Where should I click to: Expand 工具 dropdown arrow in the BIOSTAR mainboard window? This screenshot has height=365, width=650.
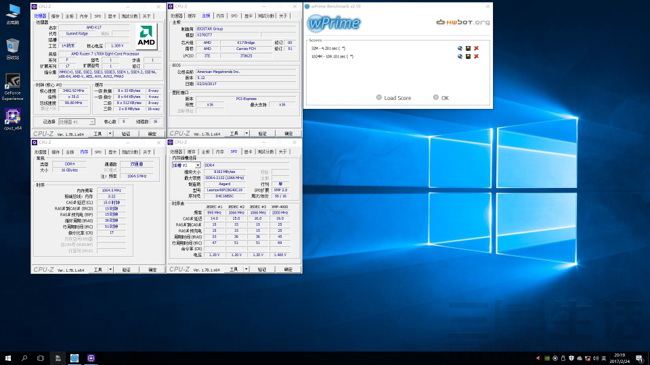[246, 134]
